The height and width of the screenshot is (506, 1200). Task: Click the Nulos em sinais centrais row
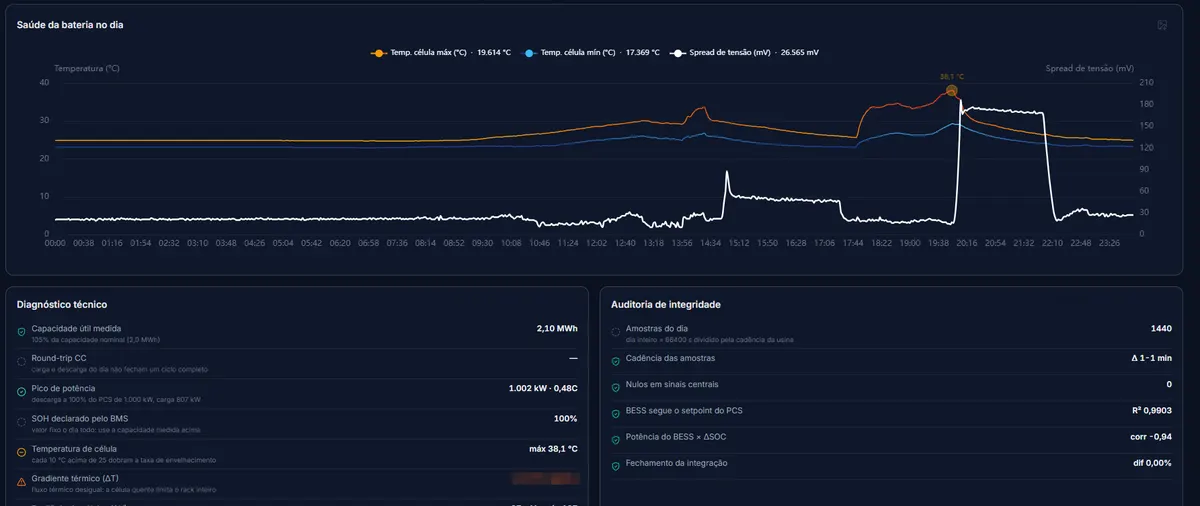point(891,385)
